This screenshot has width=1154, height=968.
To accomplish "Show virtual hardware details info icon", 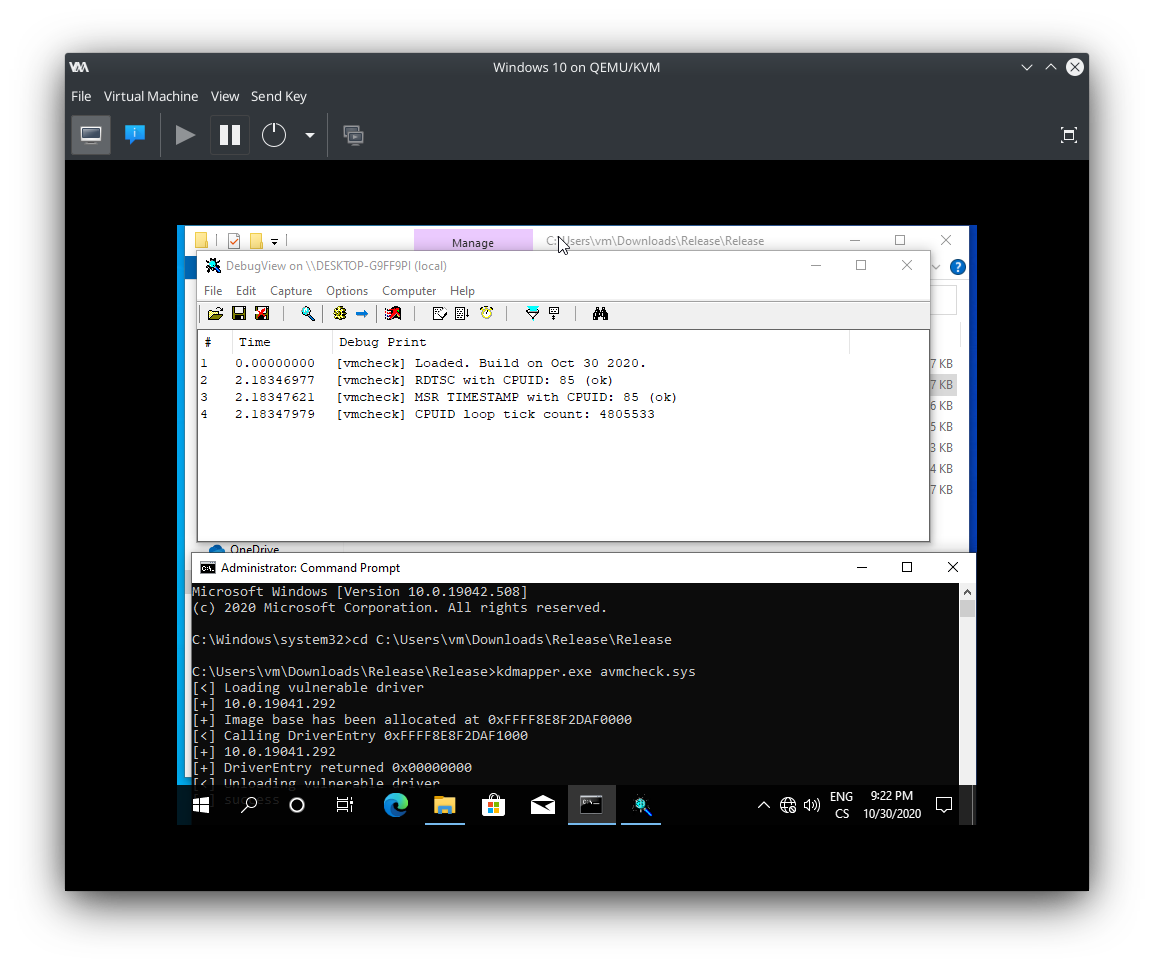I will coord(135,135).
